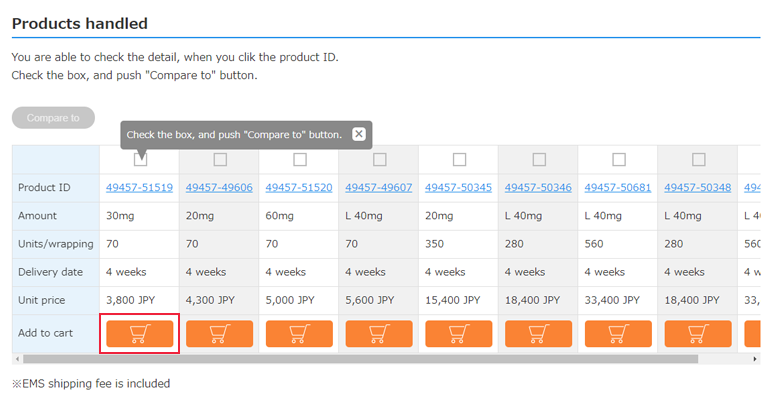Screen dimensions: 776x403
Task: Close the Compare to tooltip
Action: (x=359, y=134)
